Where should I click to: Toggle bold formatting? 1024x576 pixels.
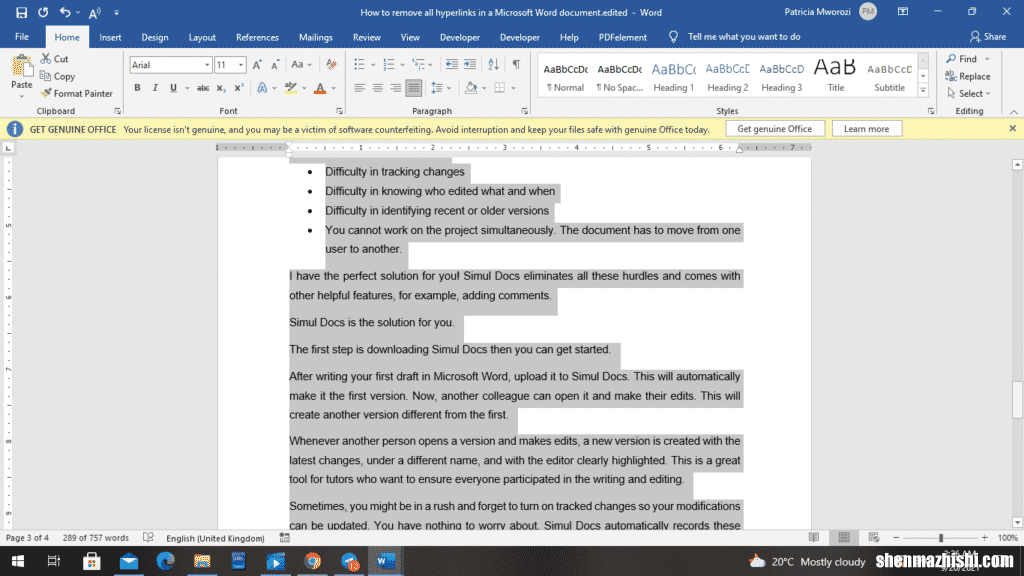click(x=137, y=88)
